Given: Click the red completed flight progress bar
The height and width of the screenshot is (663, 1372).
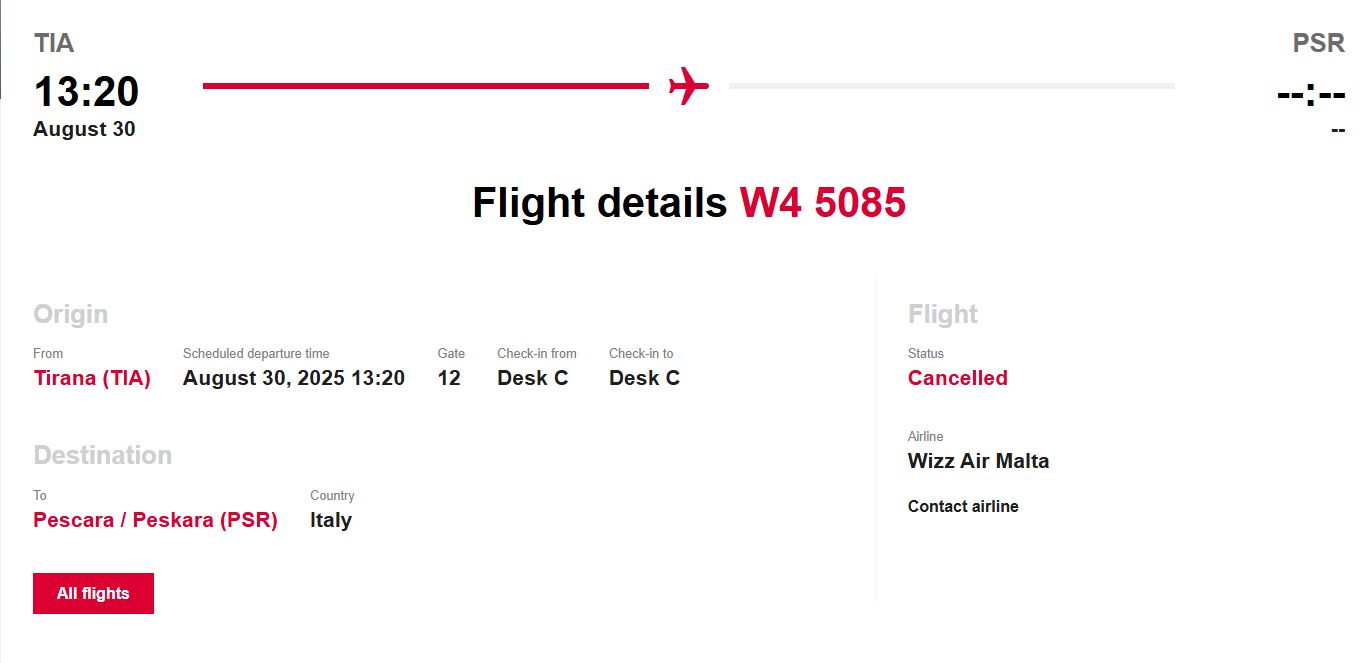Looking at the screenshot, I should pos(425,86).
